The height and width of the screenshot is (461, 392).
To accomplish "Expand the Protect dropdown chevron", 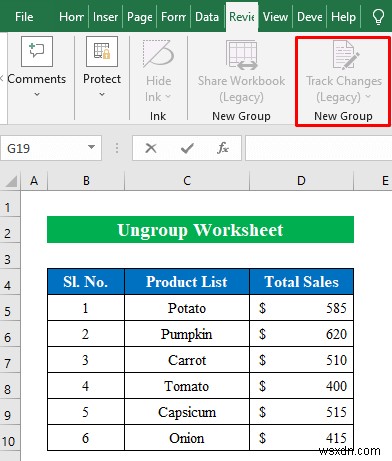I will coord(102,95).
